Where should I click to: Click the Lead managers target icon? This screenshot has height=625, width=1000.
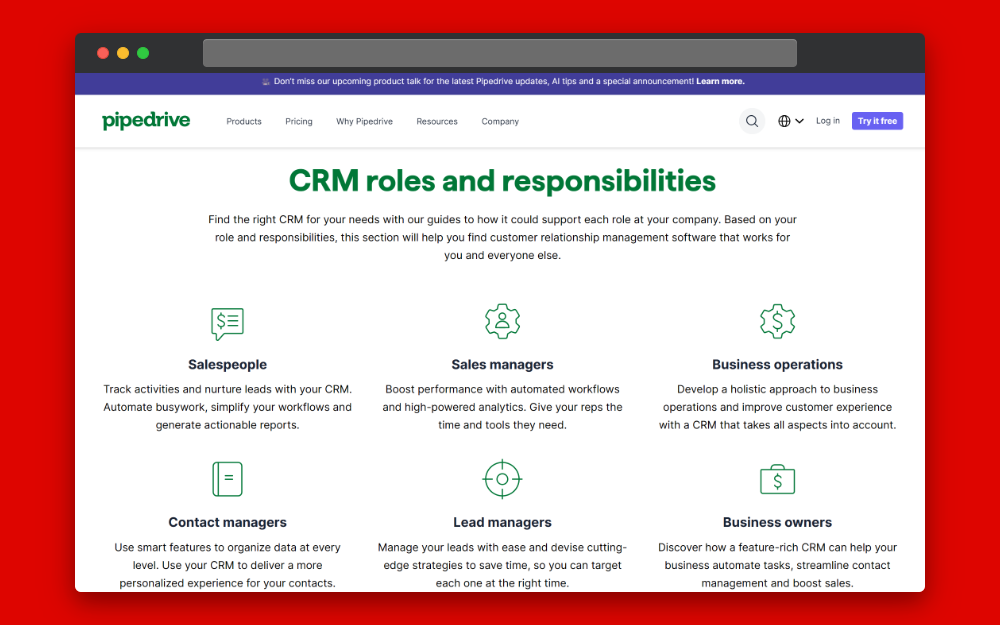(503, 479)
